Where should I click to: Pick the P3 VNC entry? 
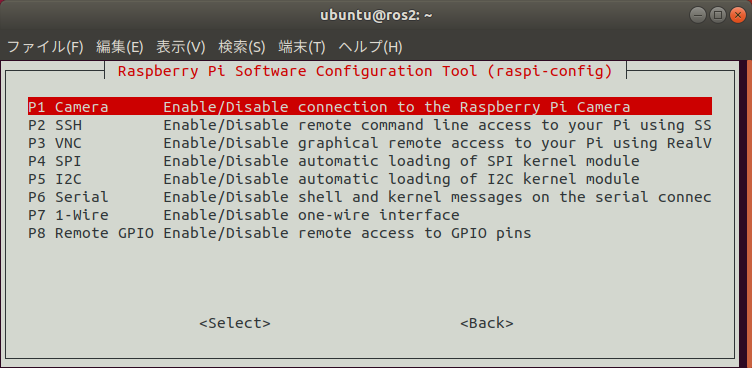370,143
